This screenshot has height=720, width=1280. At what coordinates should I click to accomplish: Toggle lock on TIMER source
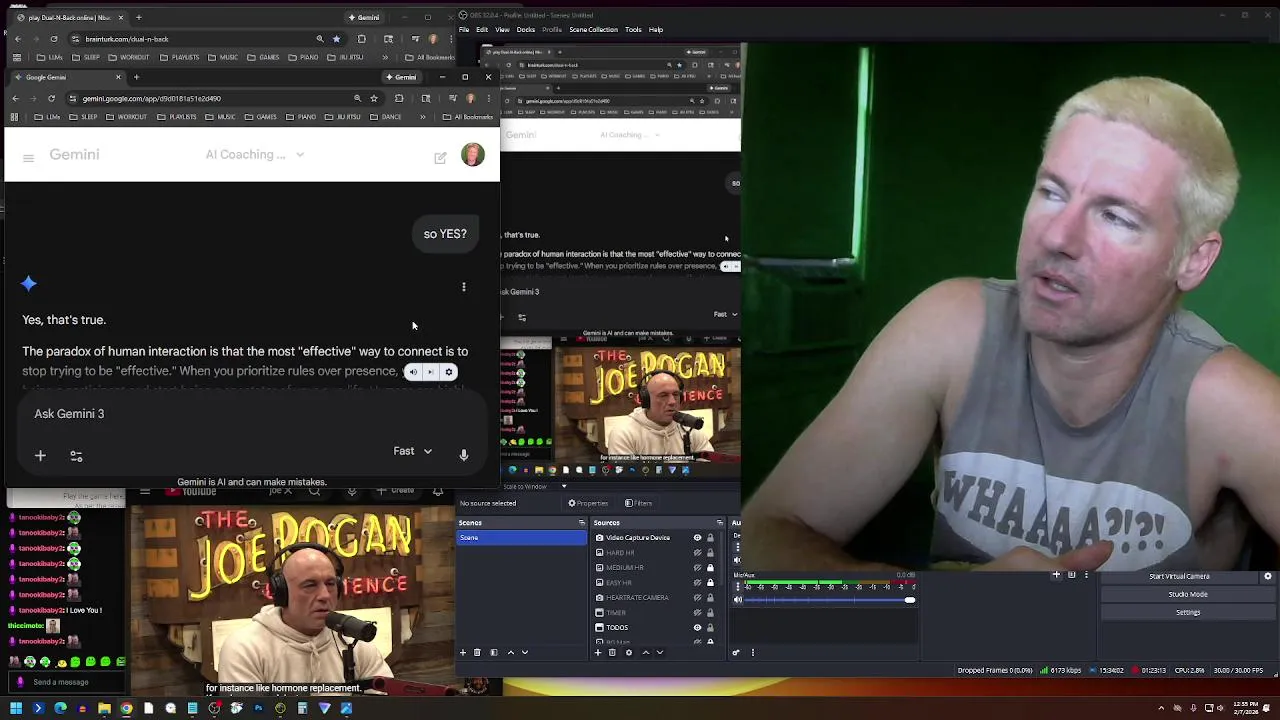click(x=710, y=613)
